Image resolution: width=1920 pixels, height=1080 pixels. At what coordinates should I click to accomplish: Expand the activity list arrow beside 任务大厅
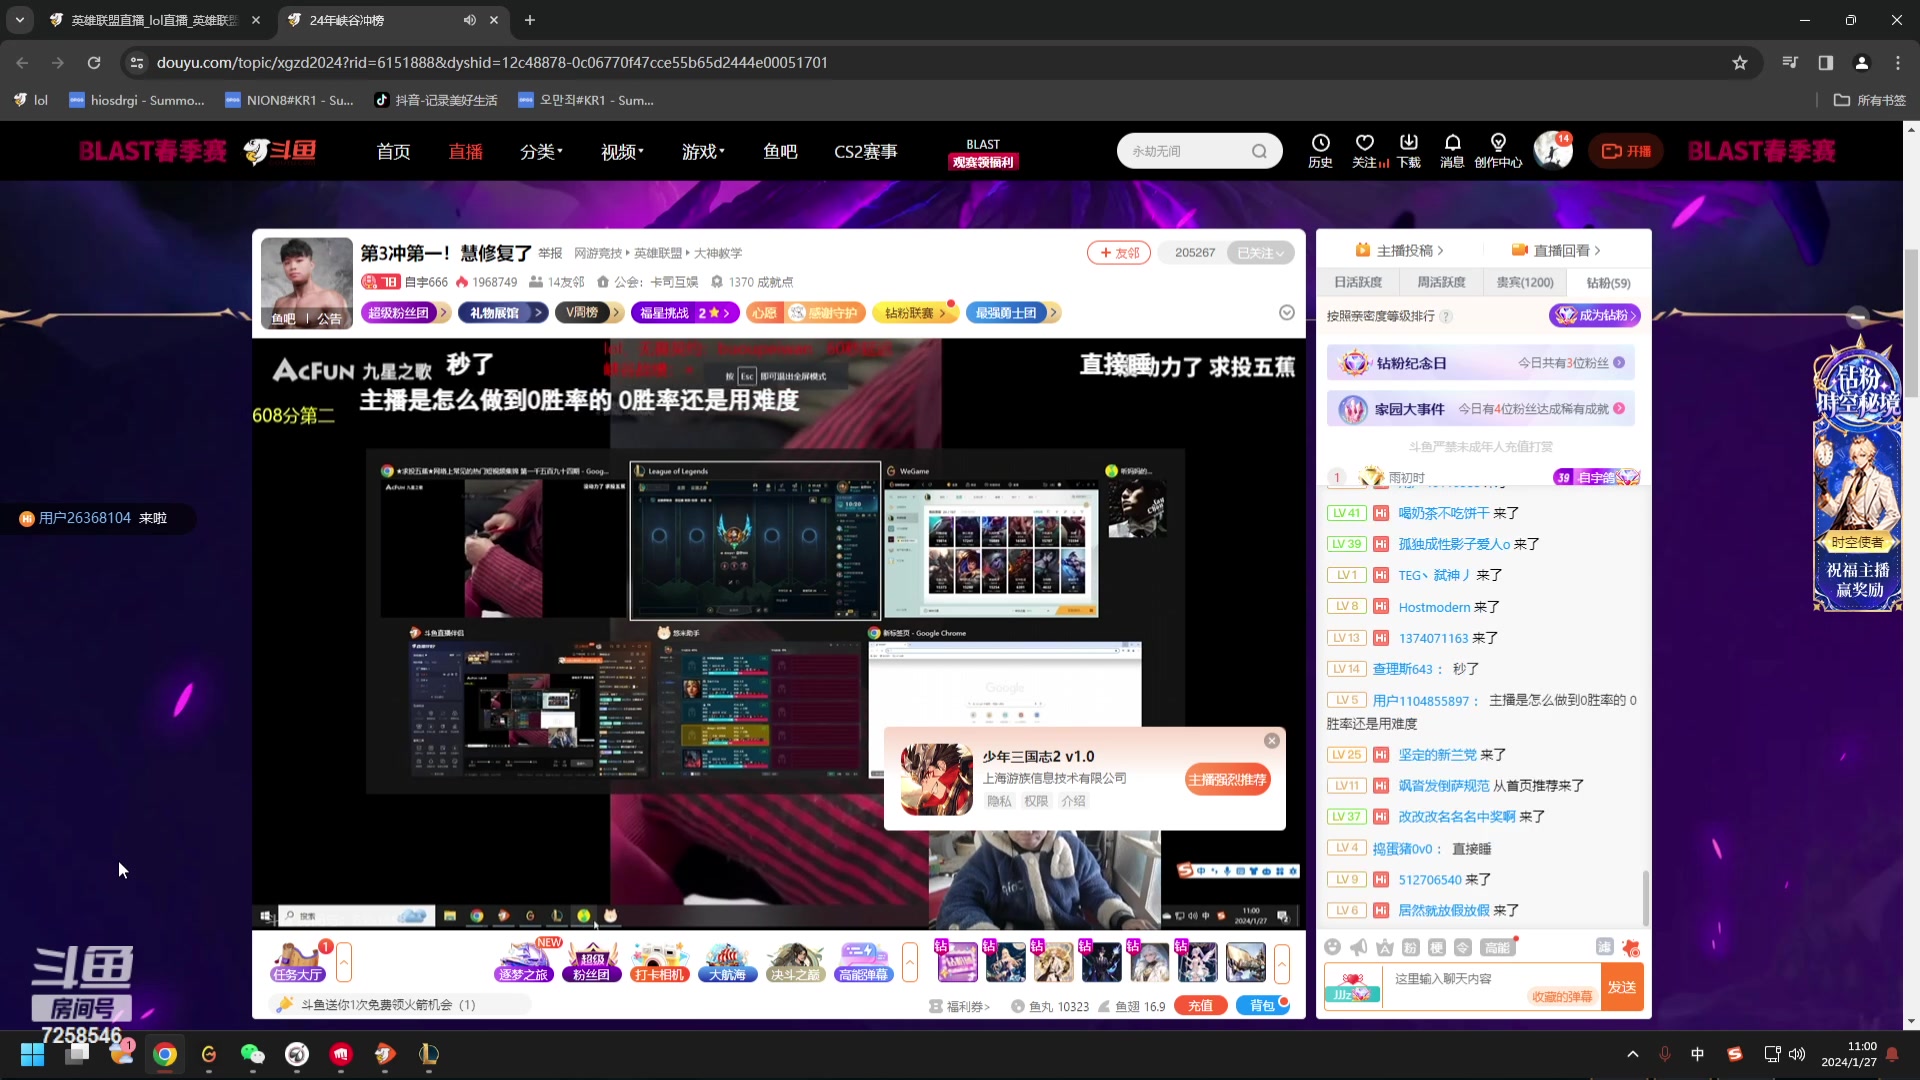coord(344,962)
